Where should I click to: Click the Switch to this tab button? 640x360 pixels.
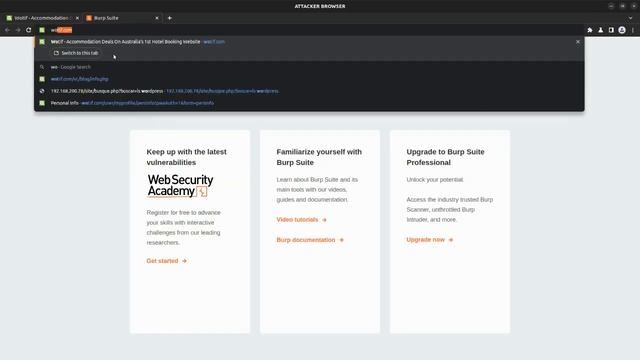click(x=76, y=53)
